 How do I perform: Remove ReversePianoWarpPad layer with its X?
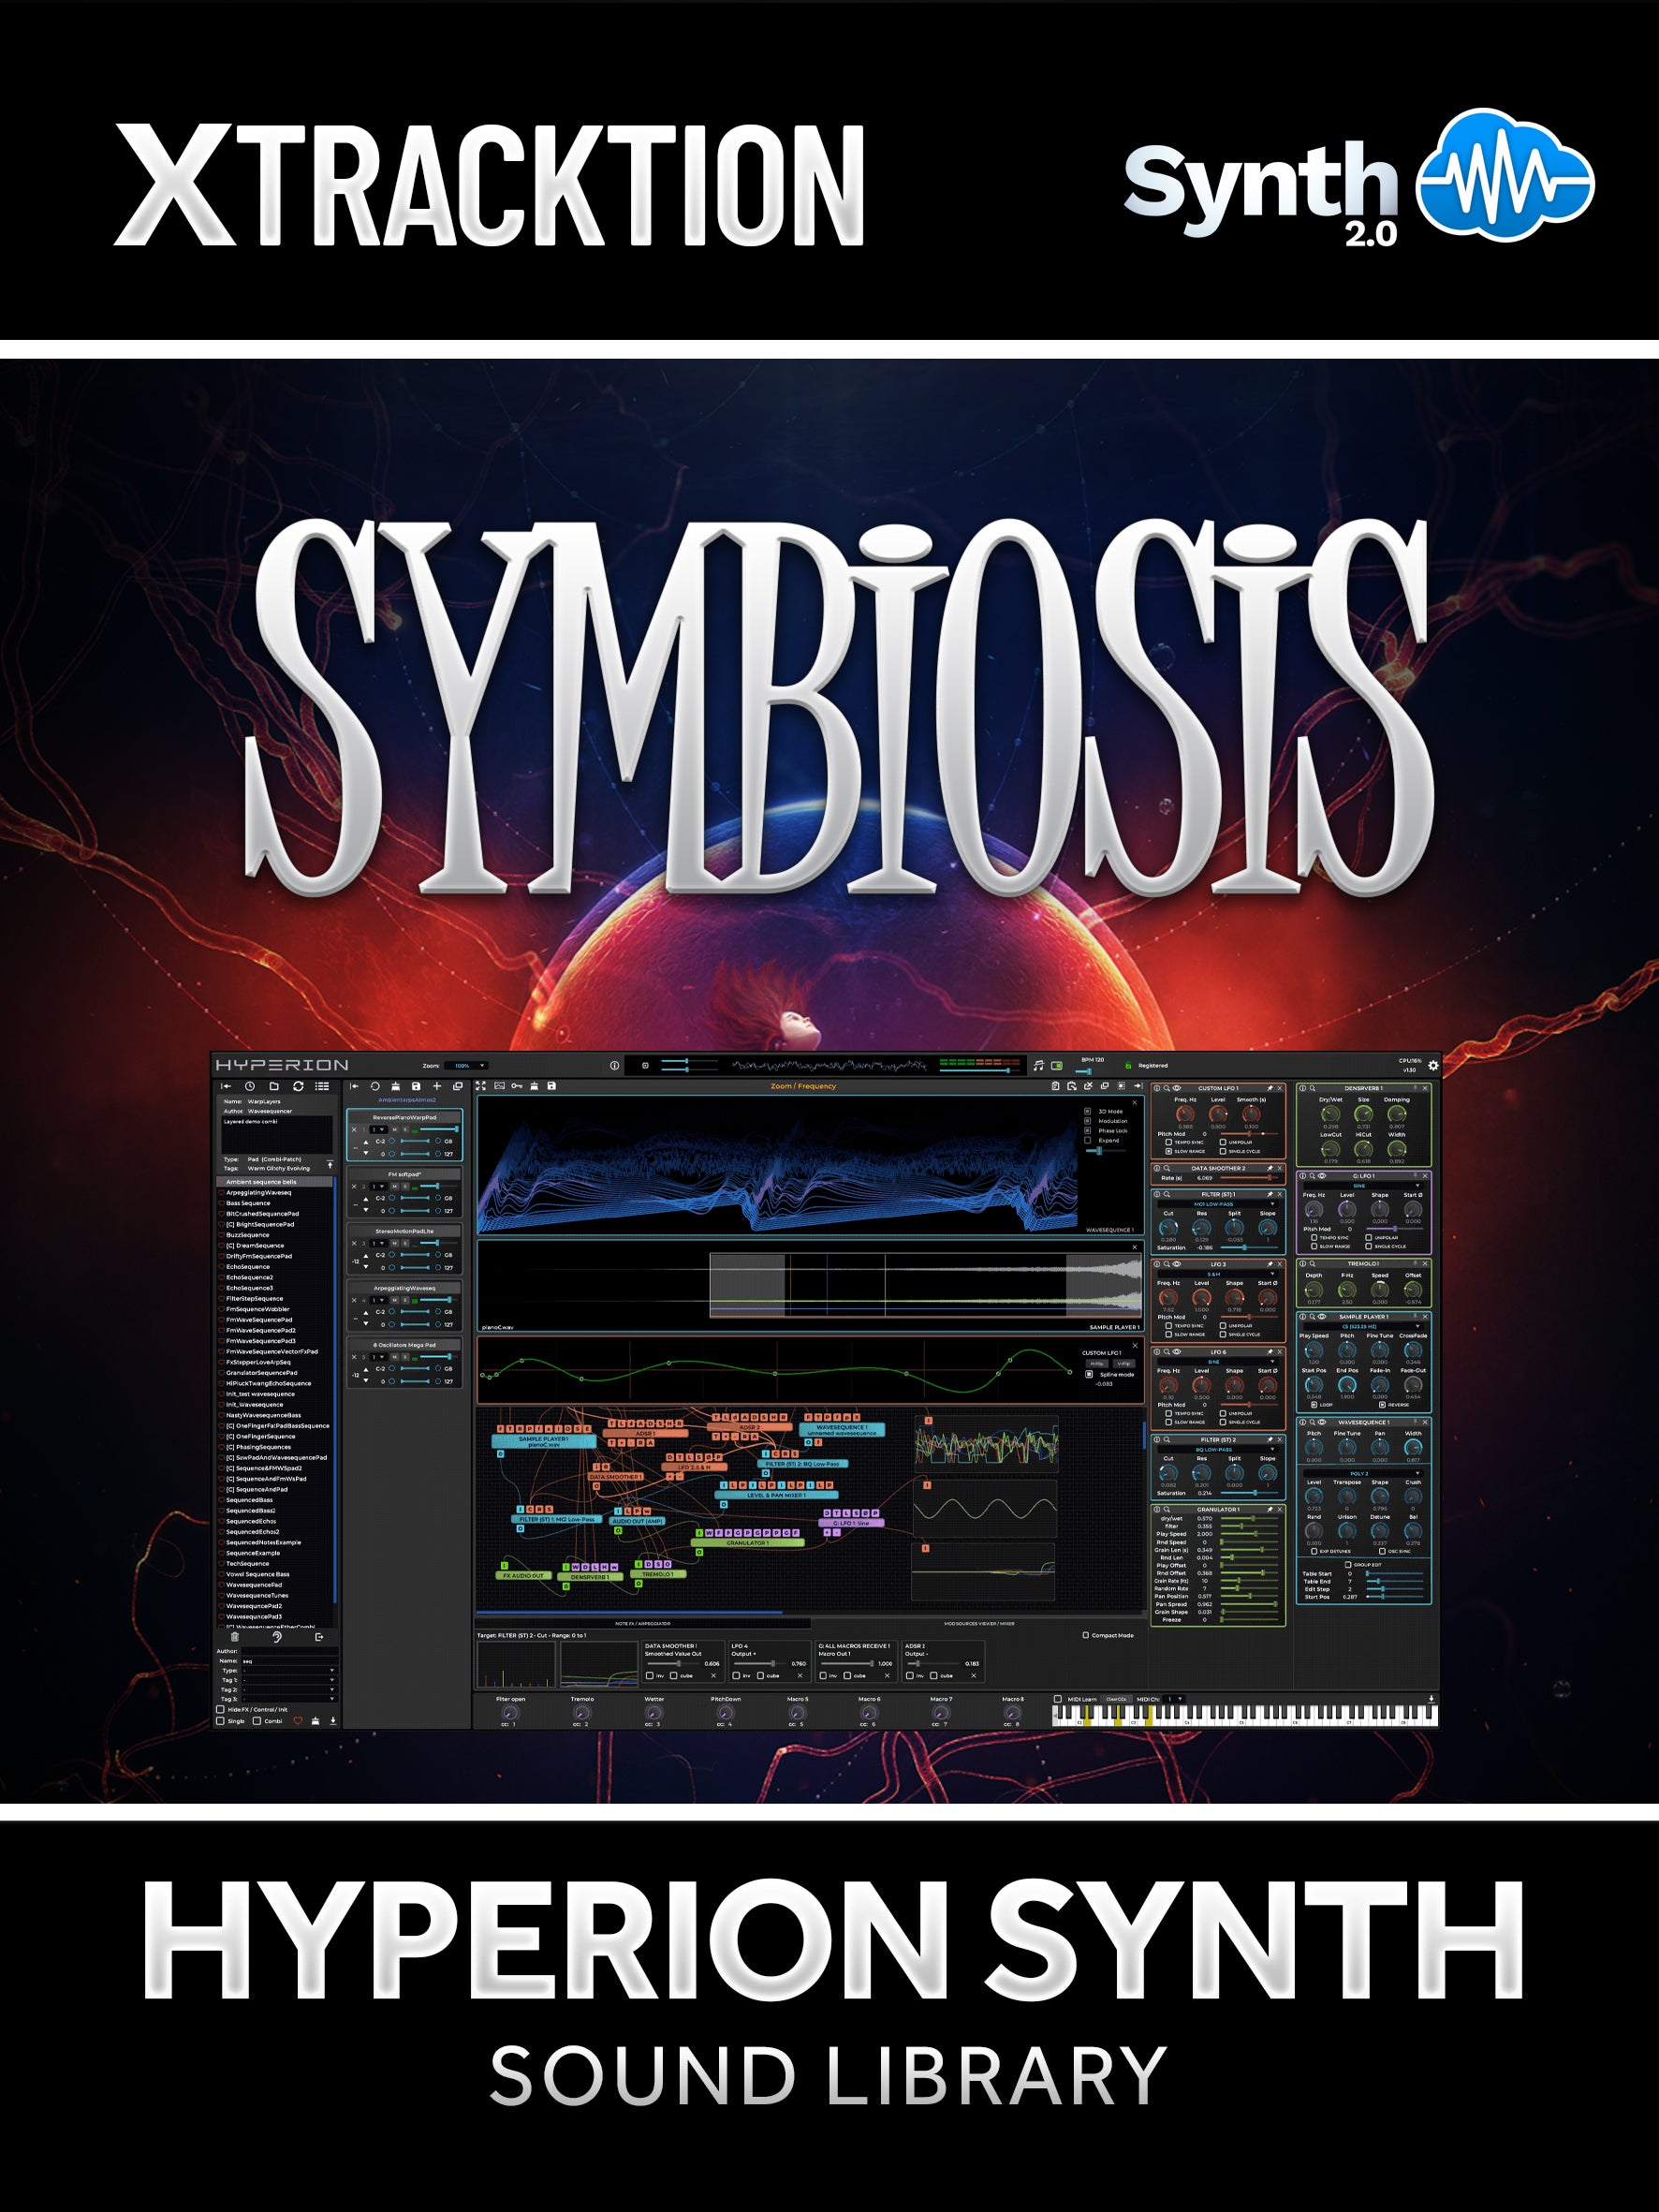[x=354, y=1130]
